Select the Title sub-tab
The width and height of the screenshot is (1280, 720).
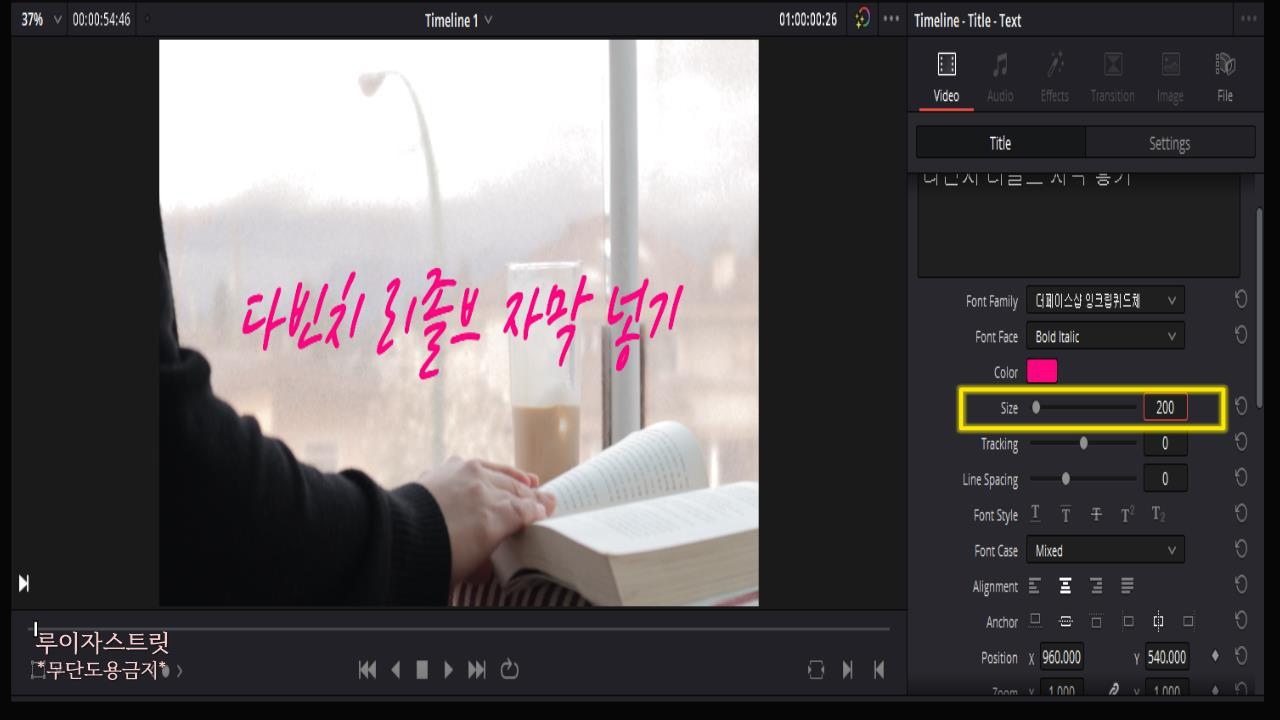click(x=1000, y=143)
